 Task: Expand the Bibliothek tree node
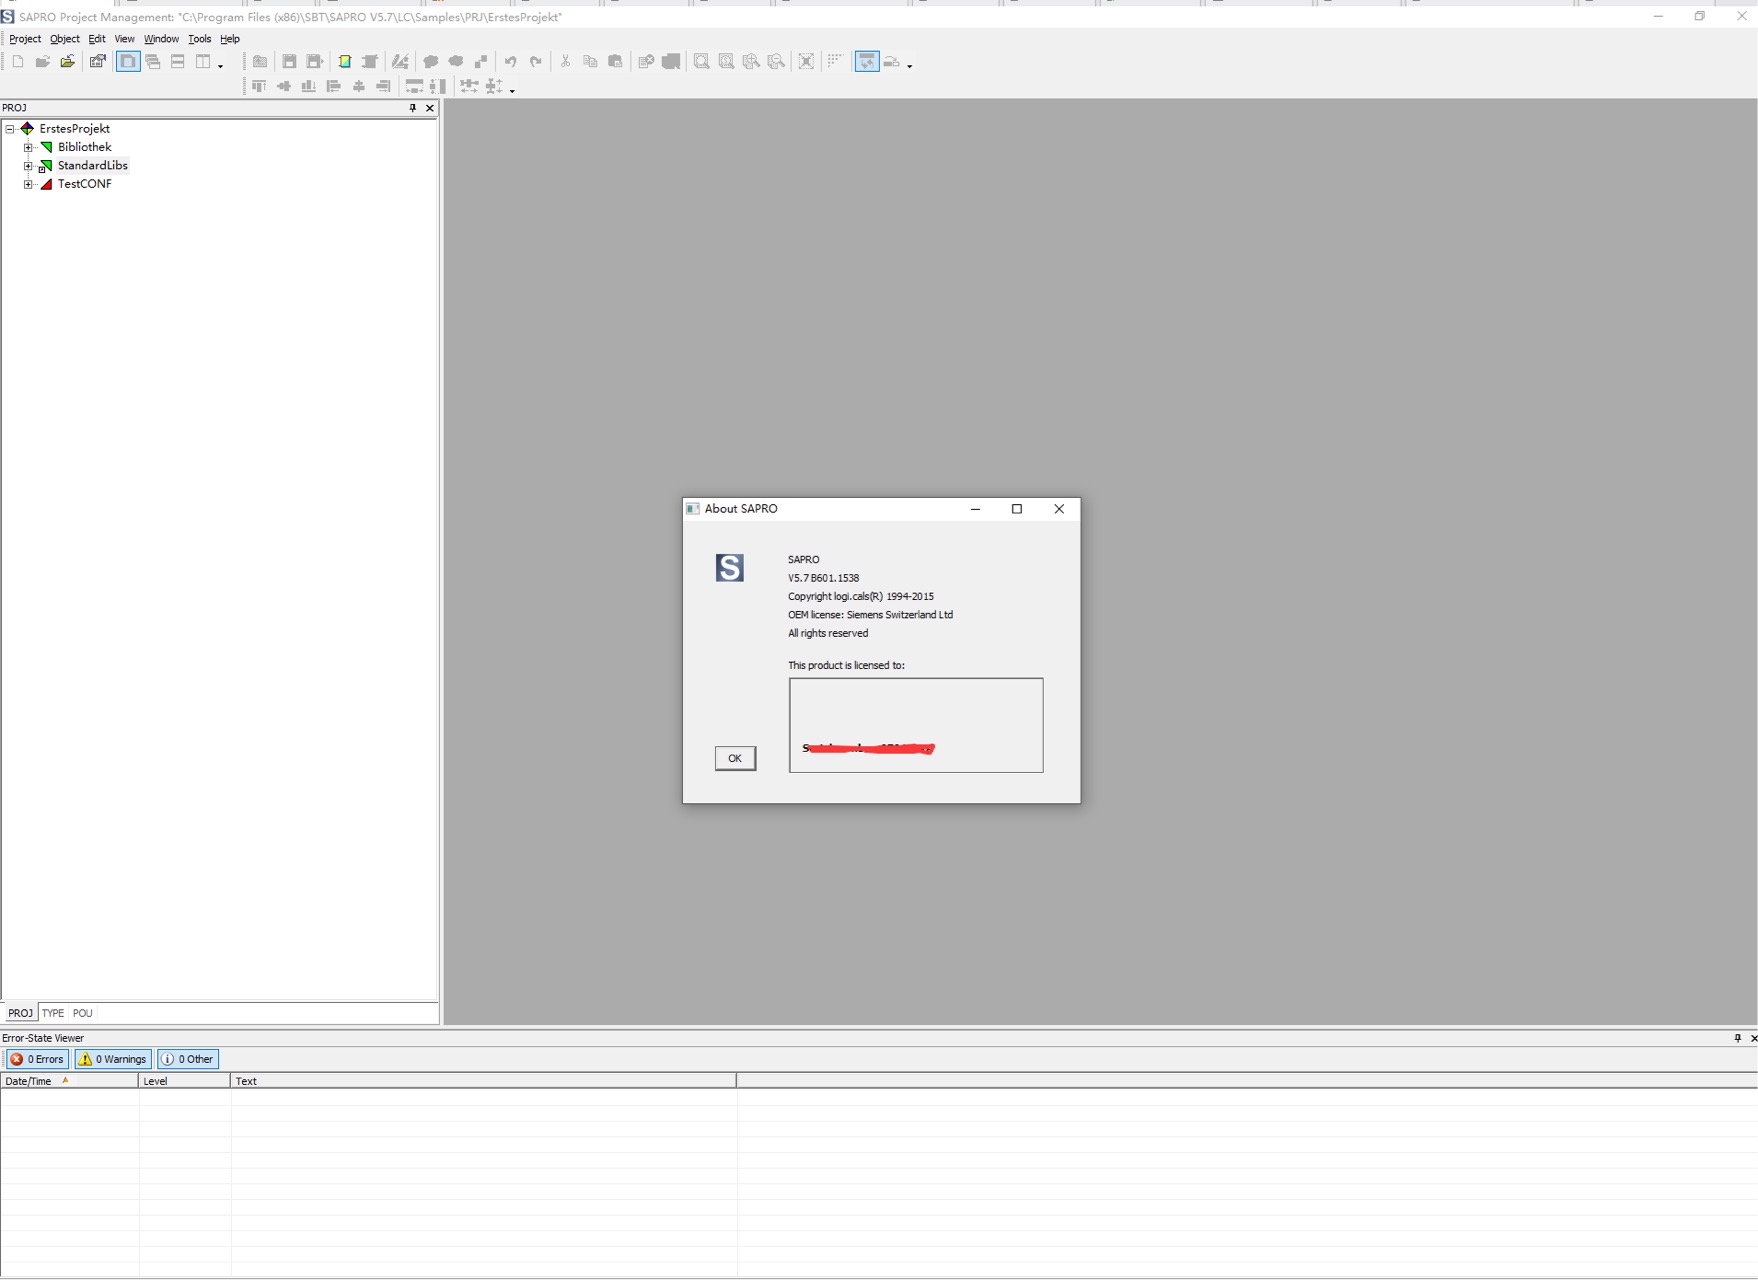click(28, 147)
